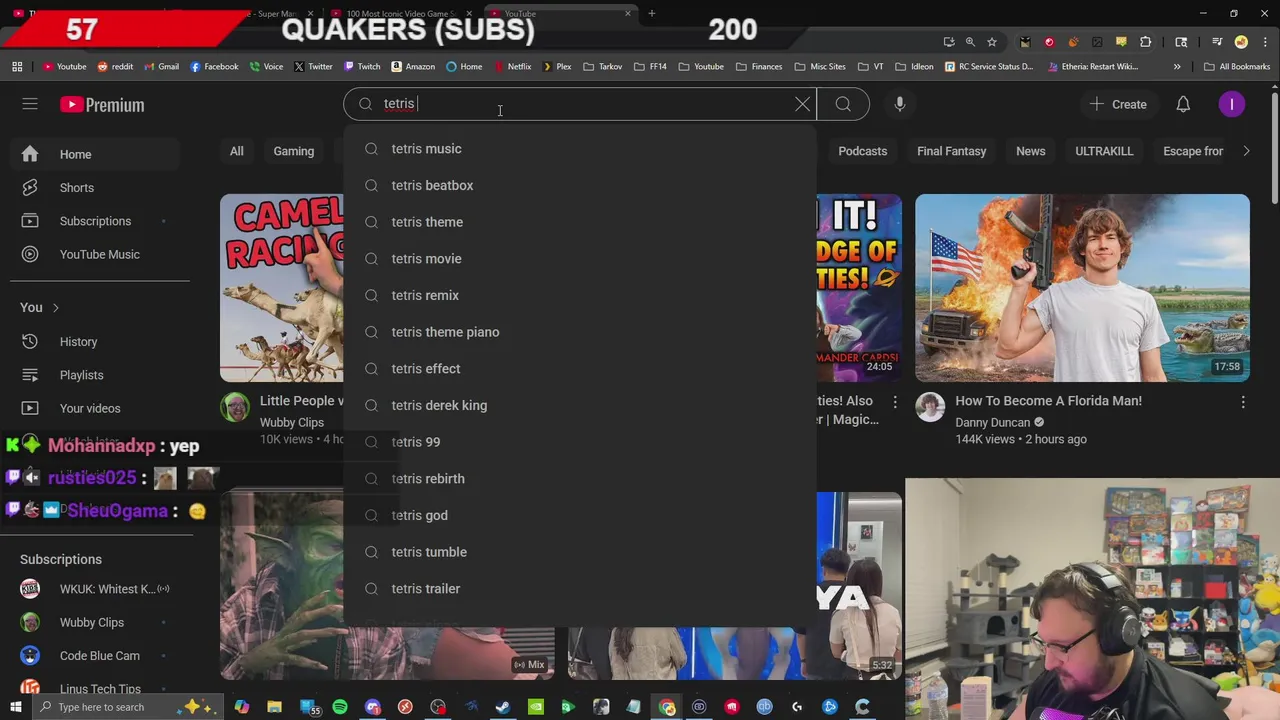The image size is (1280, 720).
Task: Pick the 'tetris derek king' suggestion
Action: click(x=580, y=405)
